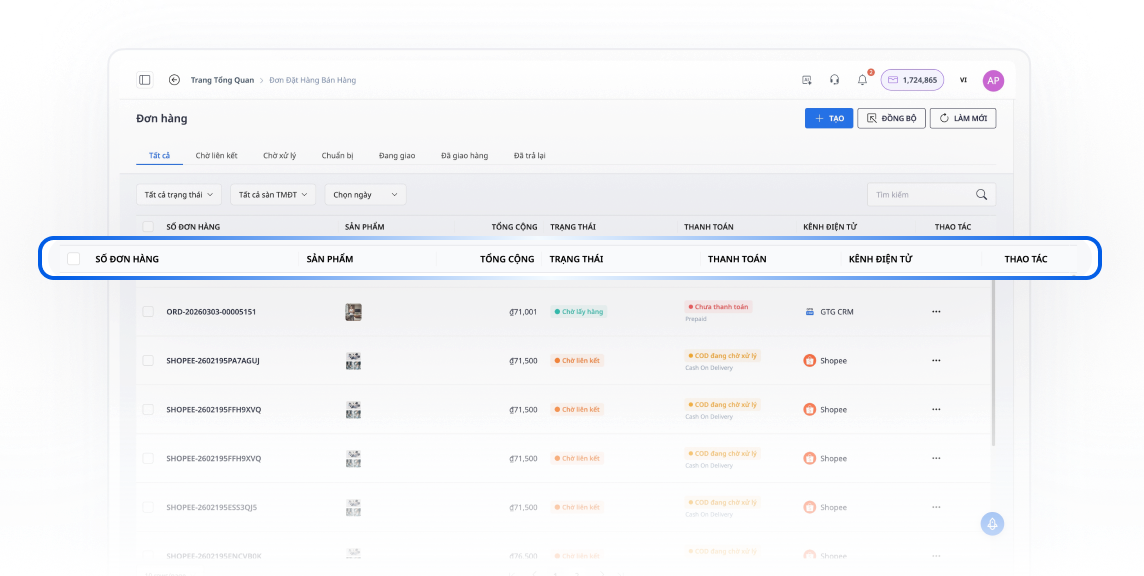This screenshot has width=1144, height=576.
Task: Open actions menu for ORD-20260303-00005151
Action: click(936, 312)
